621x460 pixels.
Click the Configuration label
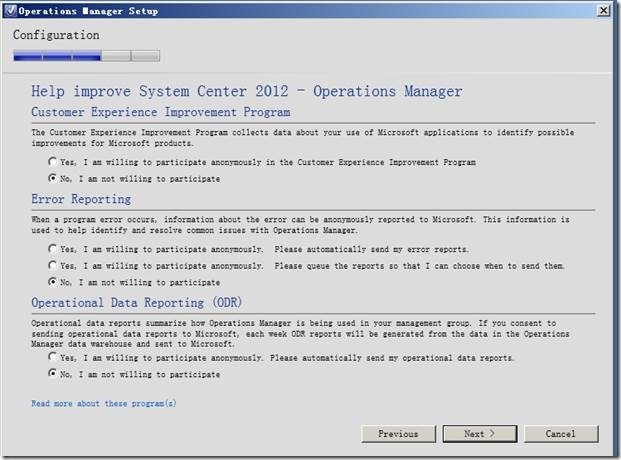pyautogui.click(x=56, y=35)
